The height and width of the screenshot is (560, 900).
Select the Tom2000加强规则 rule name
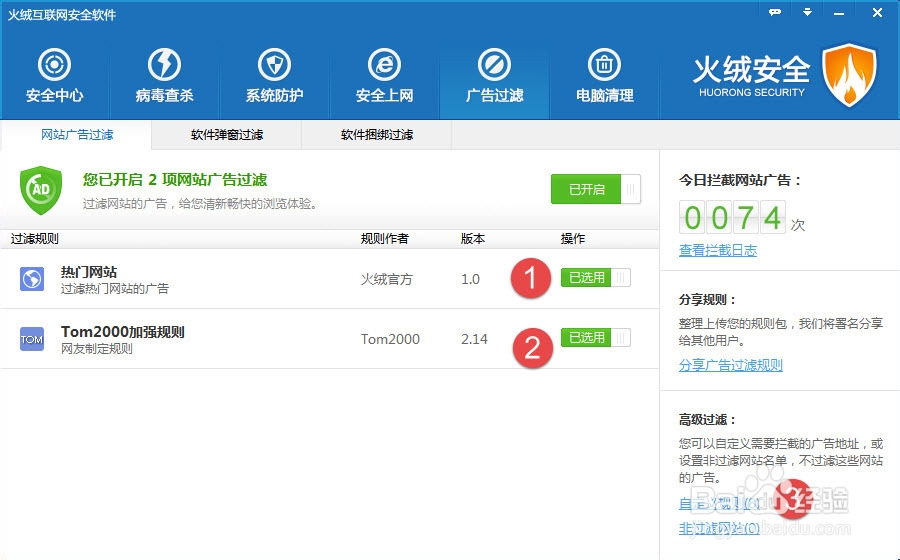123,332
